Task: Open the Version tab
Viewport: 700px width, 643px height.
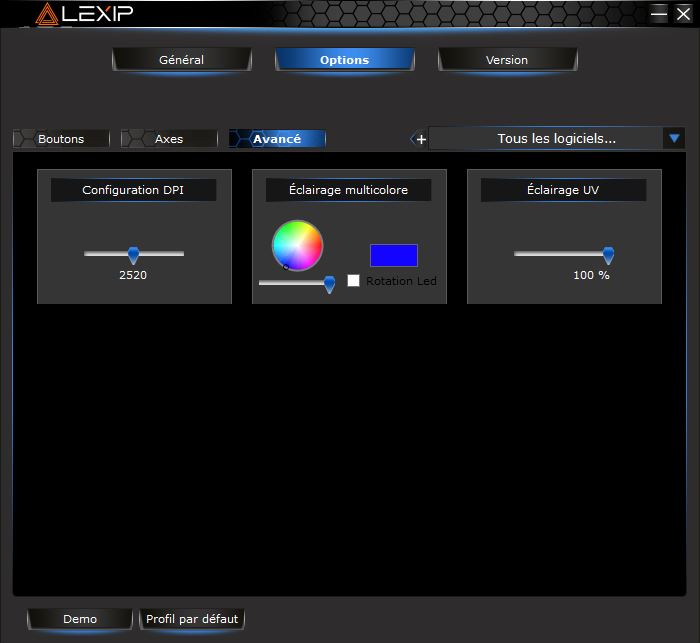Action: pyautogui.click(x=507, y=60)
